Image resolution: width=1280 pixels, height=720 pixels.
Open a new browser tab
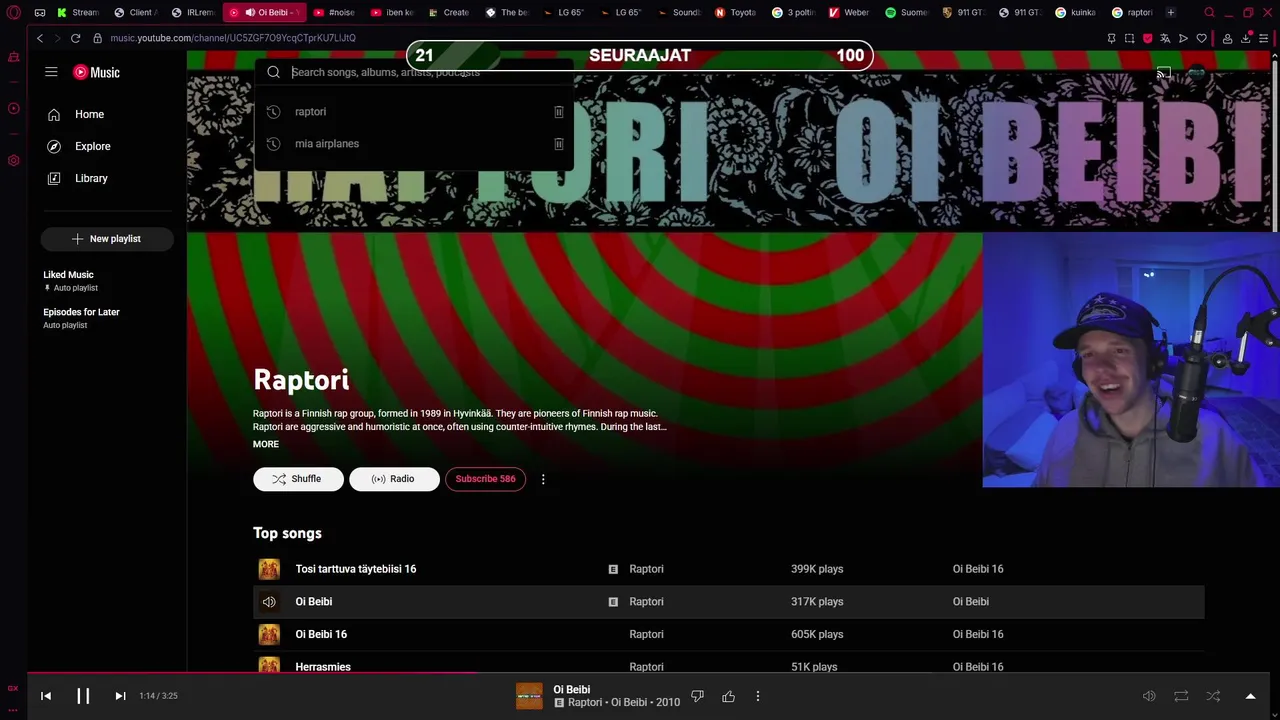(x=1171, y=12)
